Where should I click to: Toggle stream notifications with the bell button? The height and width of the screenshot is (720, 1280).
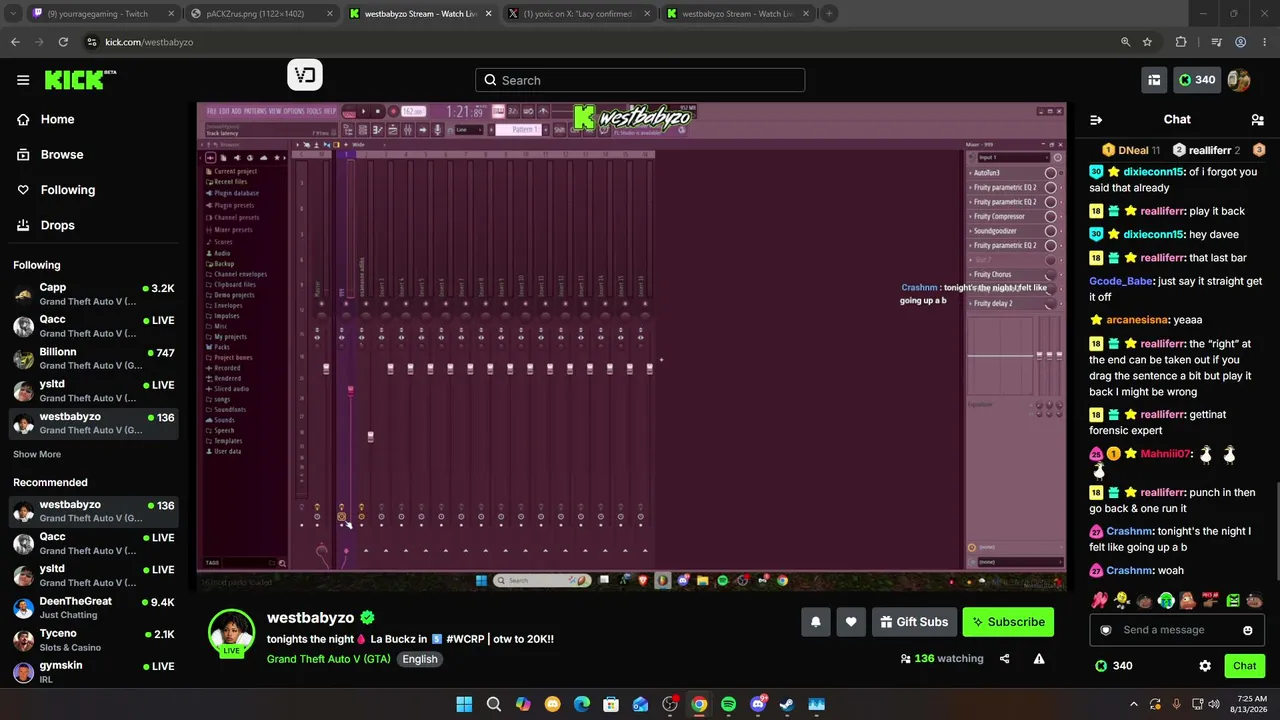tap(816, 622)
